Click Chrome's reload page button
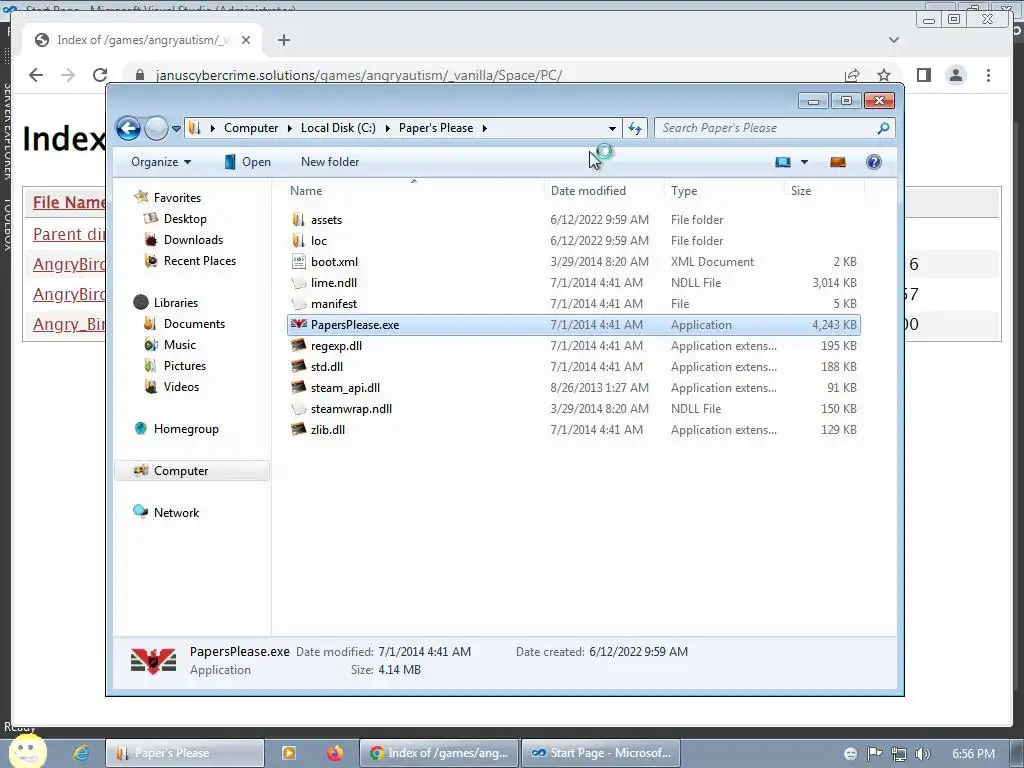1024x768 pixels. (x=100, y=75)
